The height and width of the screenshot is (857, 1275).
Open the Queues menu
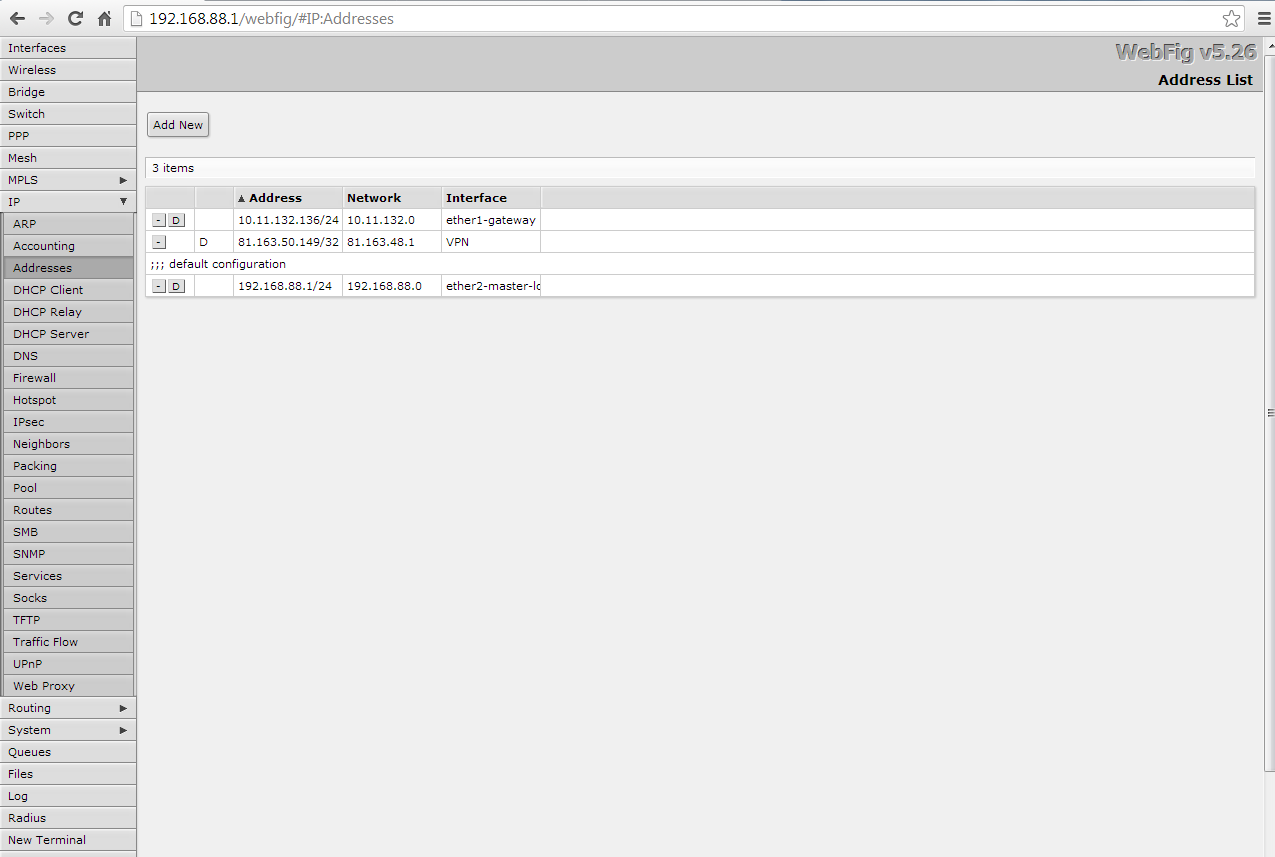(68, 752)
